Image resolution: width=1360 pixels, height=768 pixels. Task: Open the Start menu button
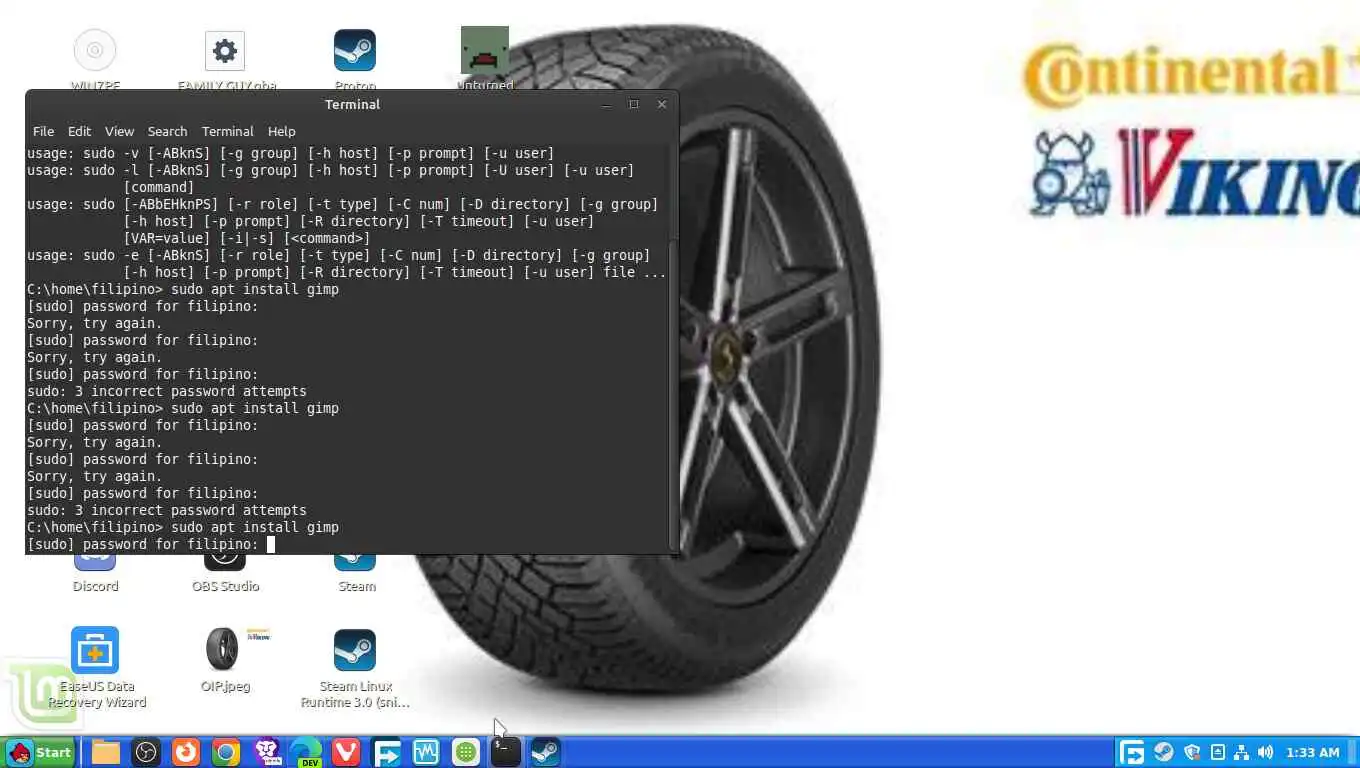tap(40, 752)
